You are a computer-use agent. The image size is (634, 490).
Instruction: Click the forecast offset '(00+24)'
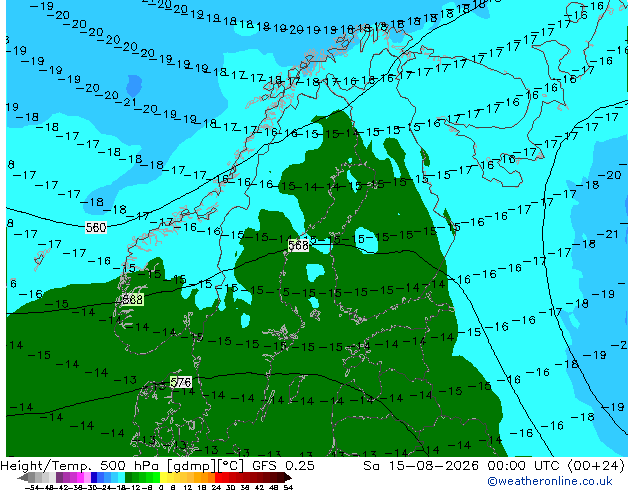coord(596,466)
